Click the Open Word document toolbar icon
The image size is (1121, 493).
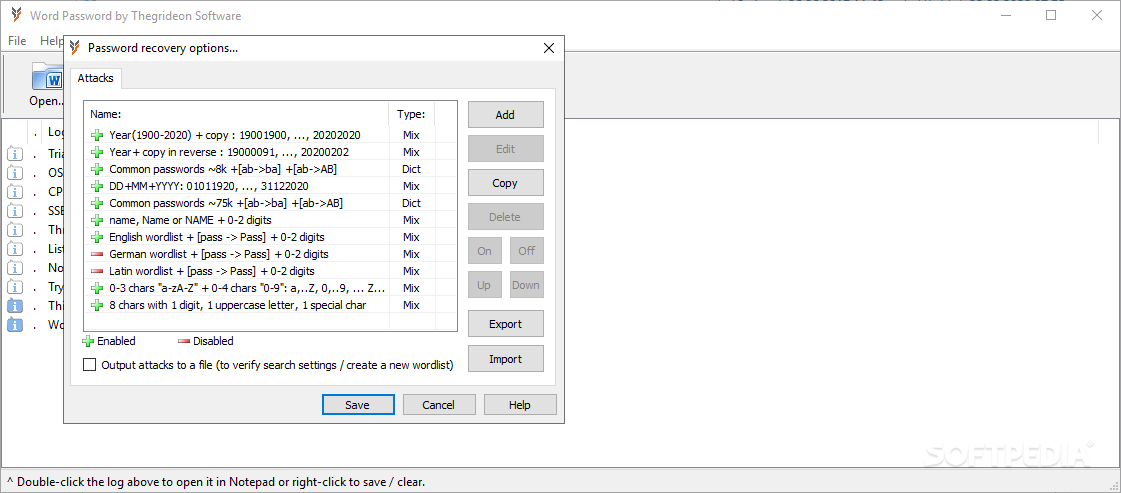47,77
